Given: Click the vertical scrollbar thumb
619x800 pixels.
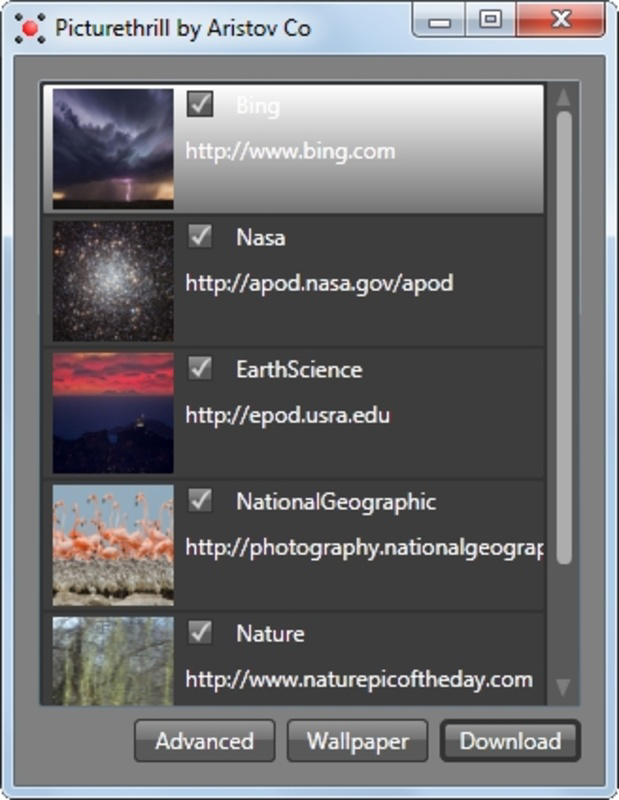Looking at the screenshot, I should click(x=564, y=338).
